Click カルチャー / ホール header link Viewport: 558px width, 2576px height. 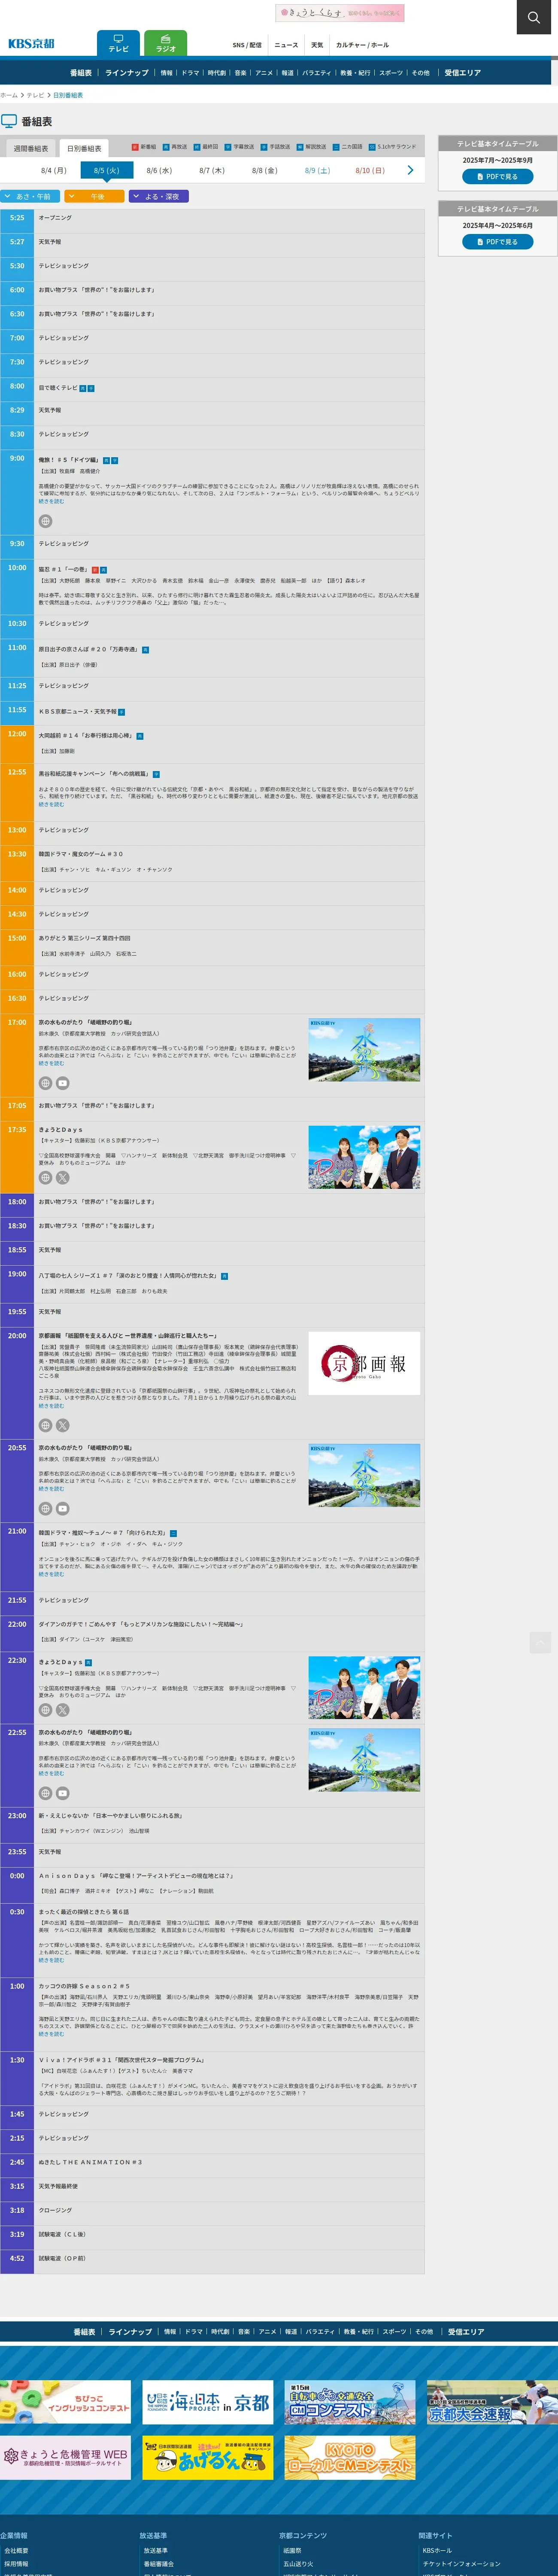click(x=362, y=45)
